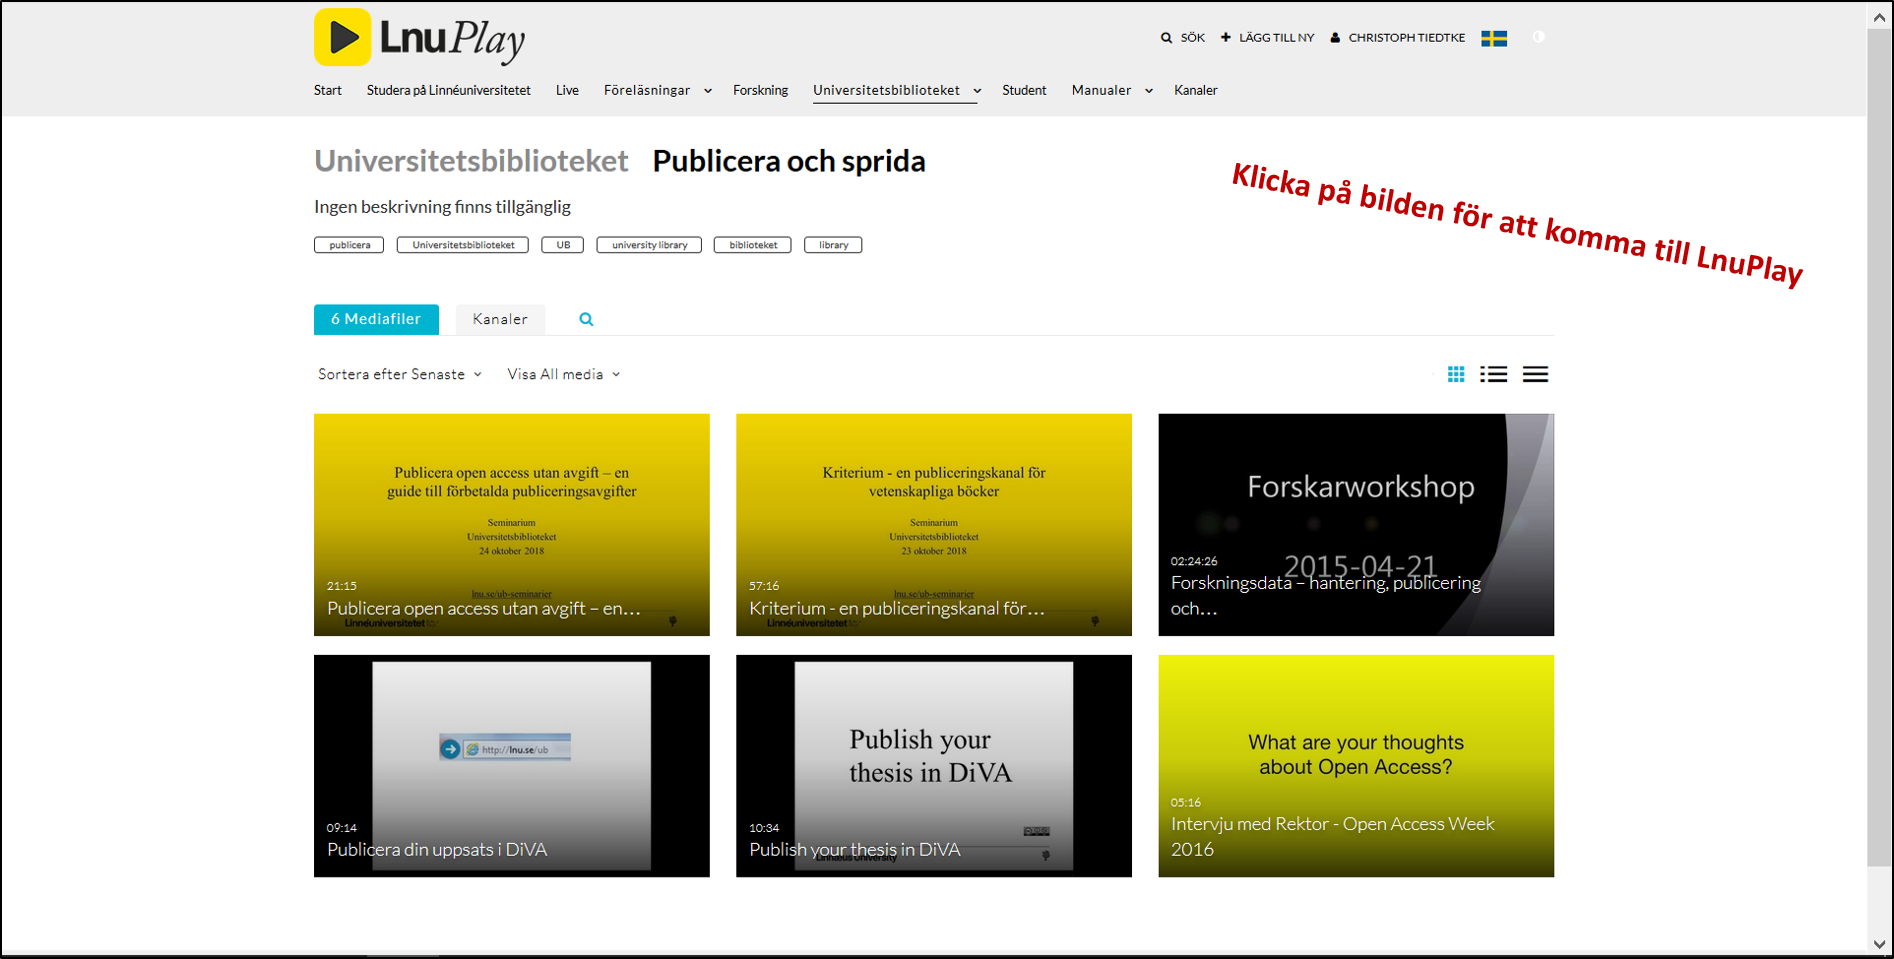Click the university library tag
This screenshot has width=1894, height=959.
tap(649, 245)
